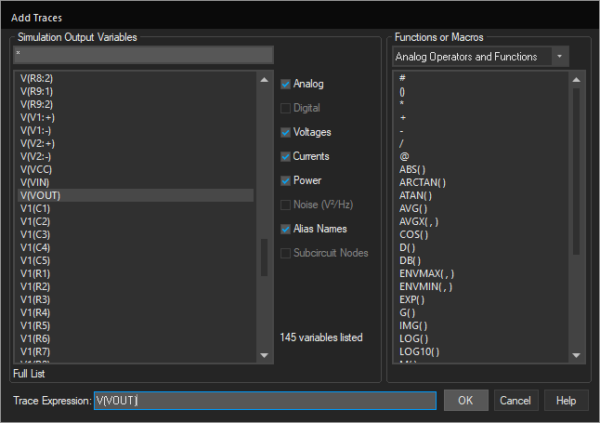
Task: Disable the Currents checkbox
Action: coord(285,157)
